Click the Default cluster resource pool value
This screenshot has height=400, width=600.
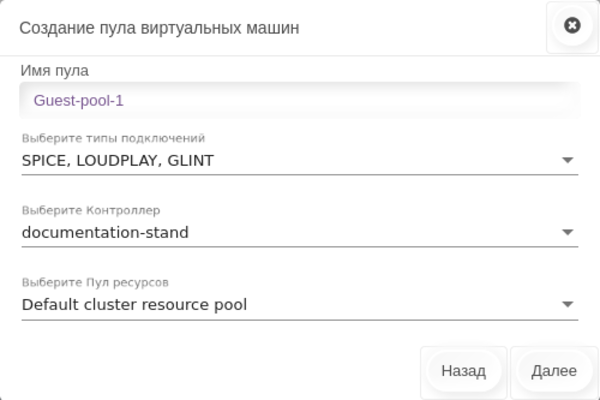pyautogui.click(x=134, y=304)
